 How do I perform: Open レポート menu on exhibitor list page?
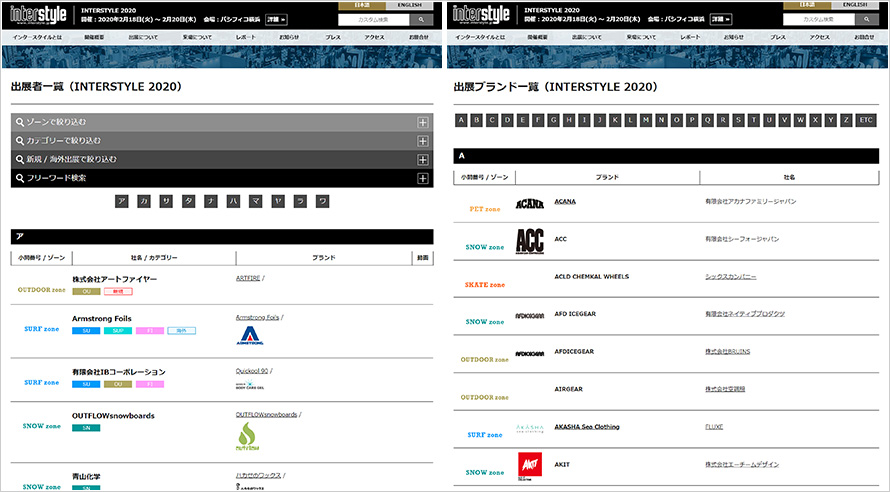click(x=246, y=37)
